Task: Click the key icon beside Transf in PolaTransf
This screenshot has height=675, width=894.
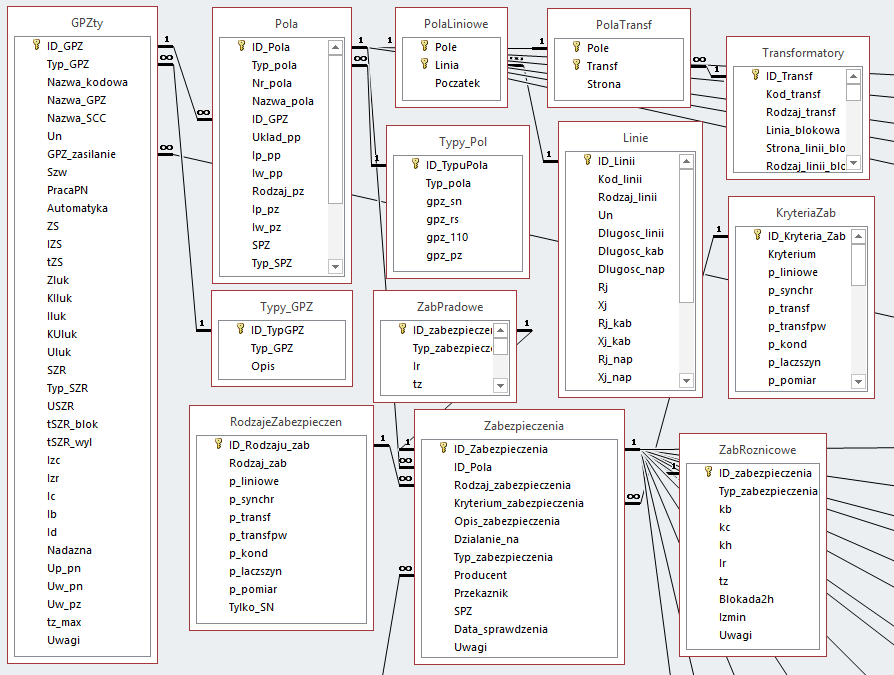Action: (577, 65)
